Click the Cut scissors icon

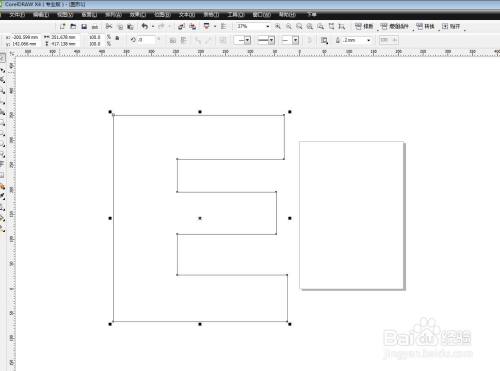coord(109,26)
